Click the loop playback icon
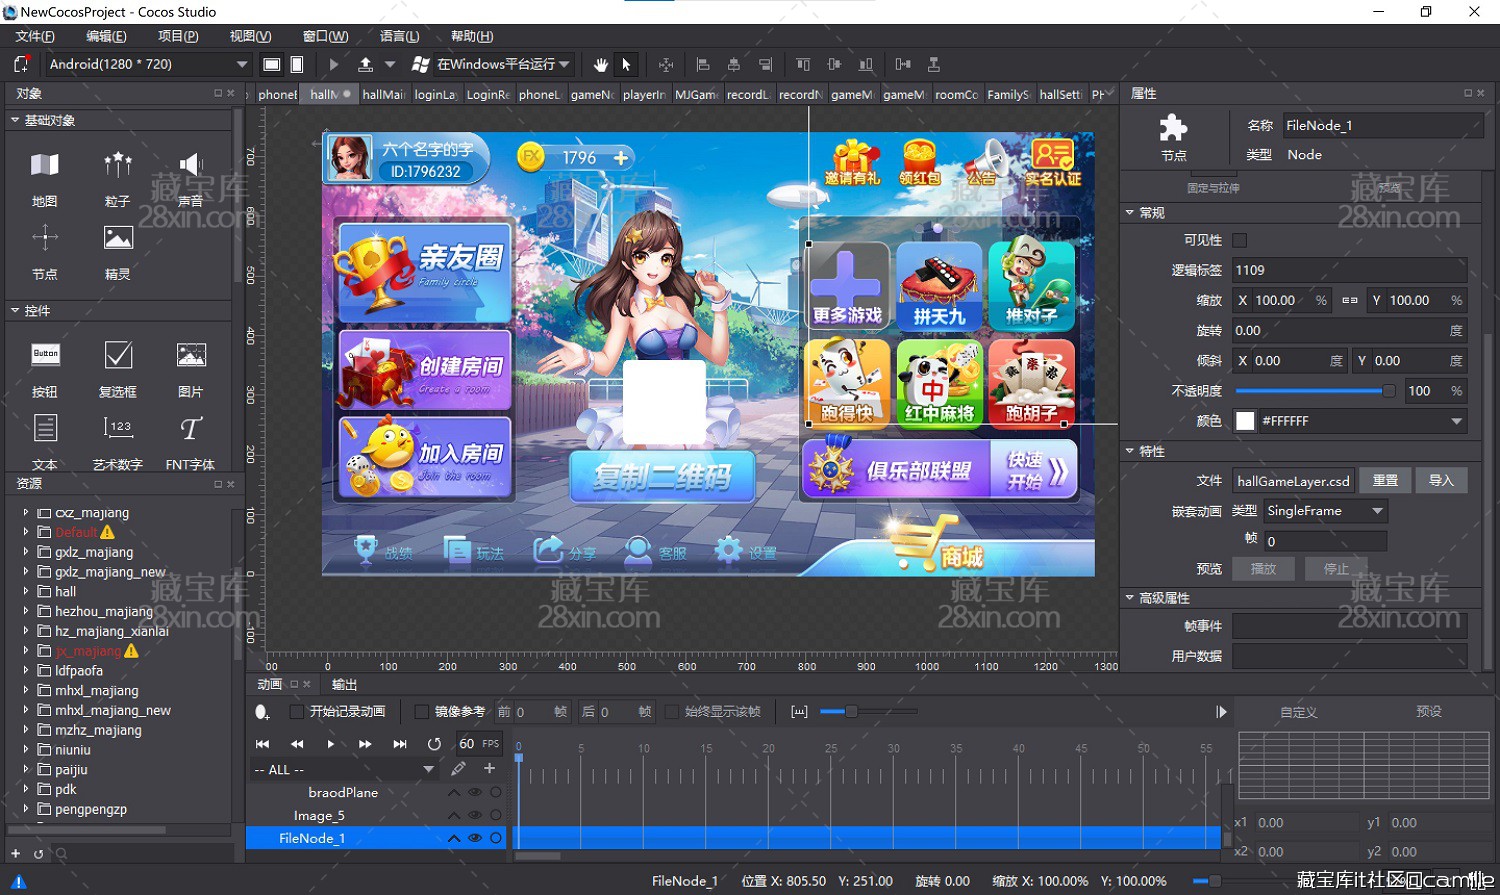The width and height of the screenshot is (1500, 895). click(434, 744)
